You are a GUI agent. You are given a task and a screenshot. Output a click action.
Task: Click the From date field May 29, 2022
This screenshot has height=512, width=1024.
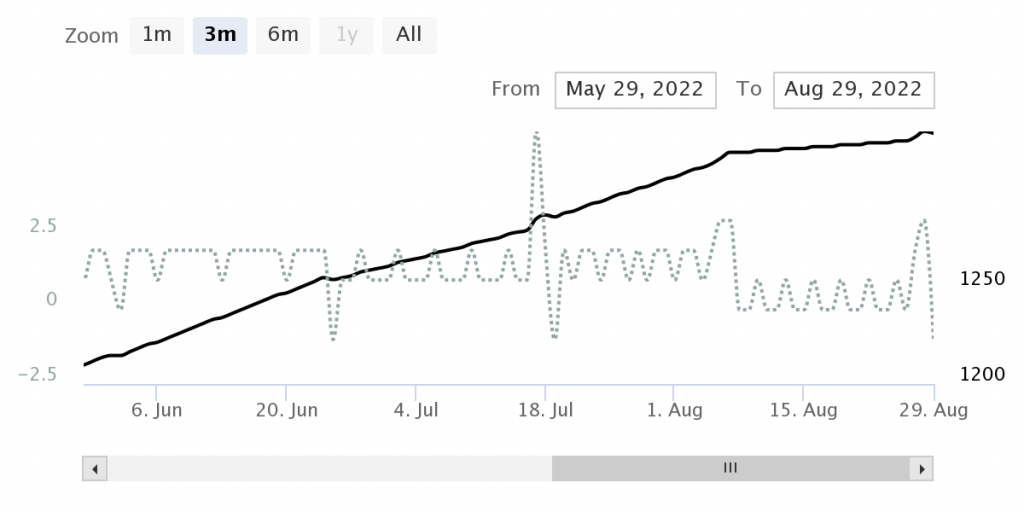pyautogui.click(x=635, y=89)
